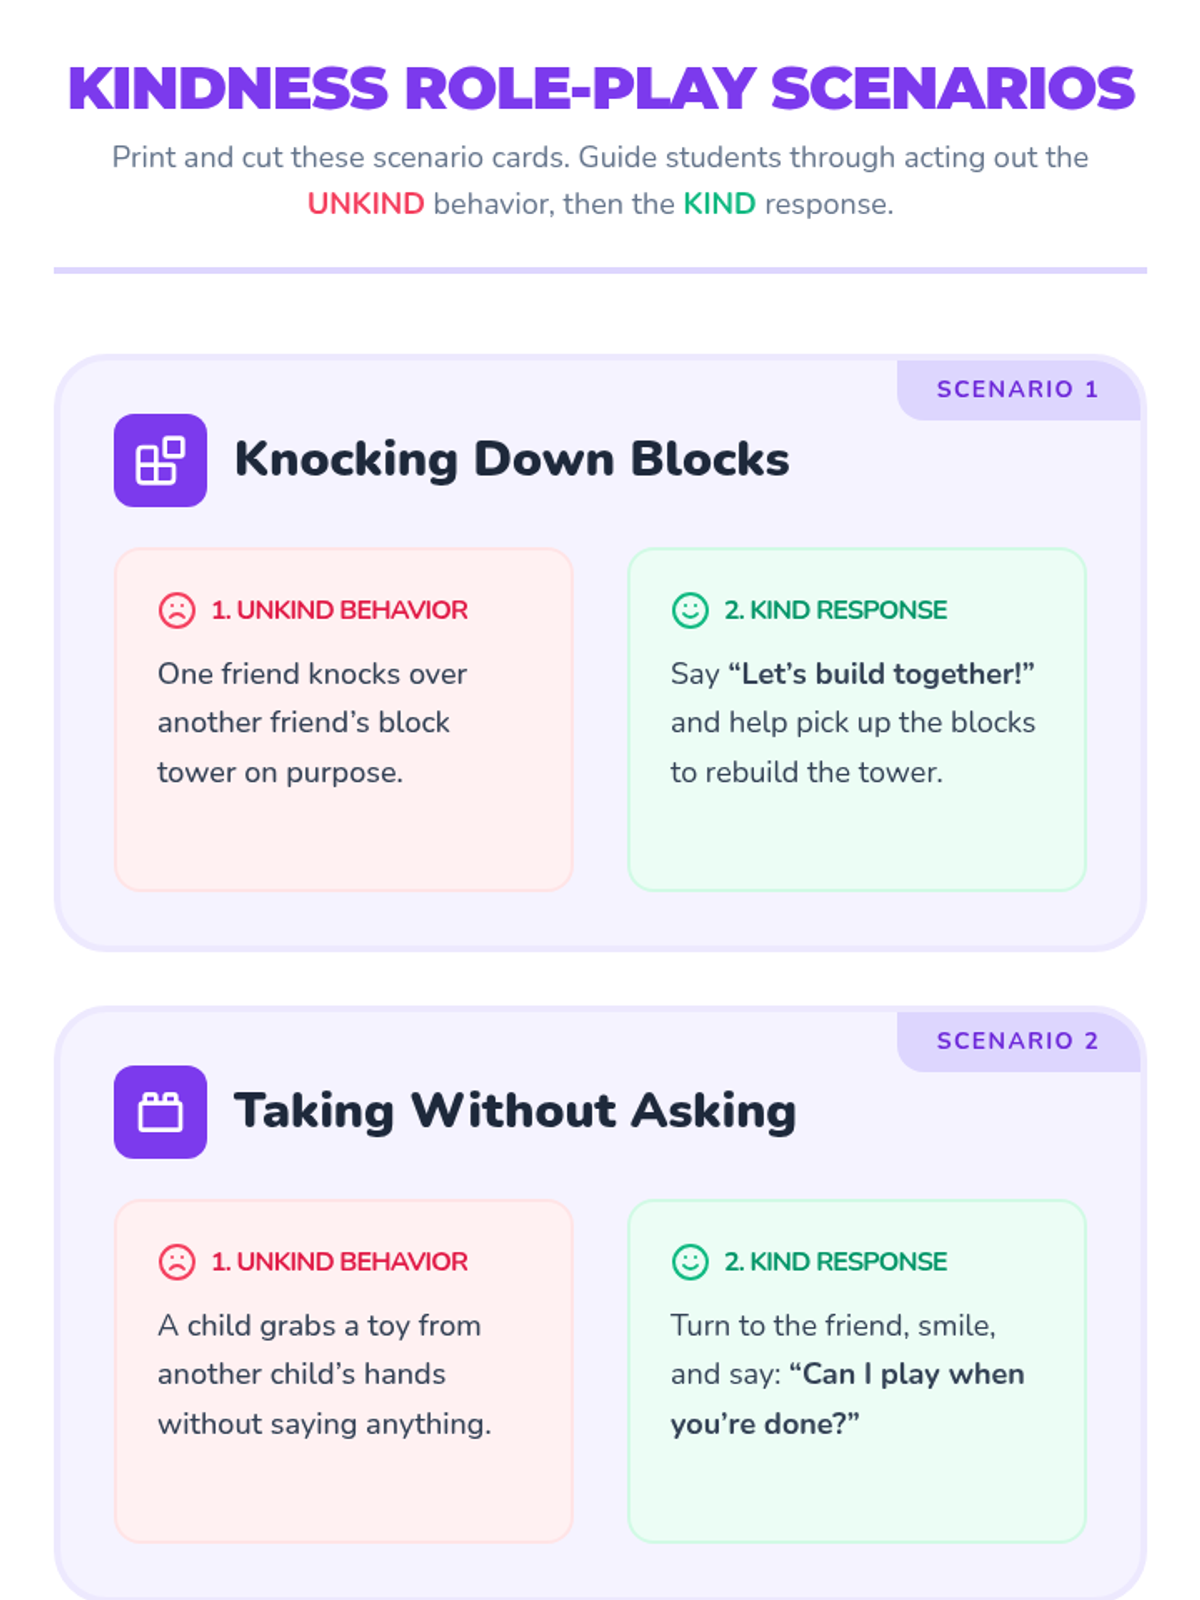Click '1. UNKIND BEHAVIOR' label in Scenario 1
The width and height of the screenshot is (1200, 1600).
(339, 610)
